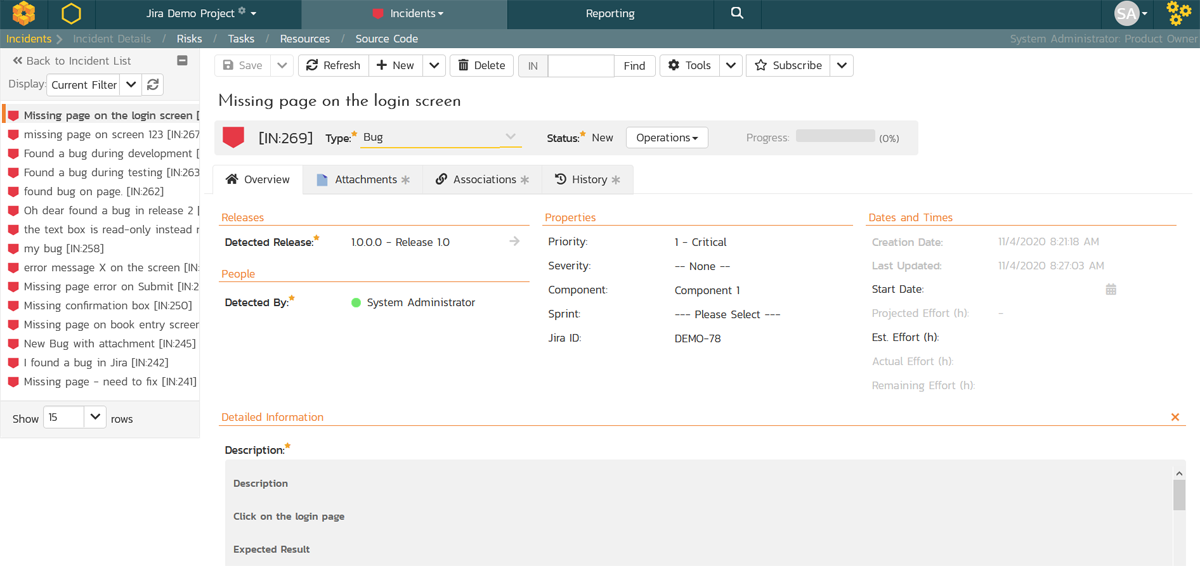Click the orange Spira home logo
Screen dimensions: 1200x566
[x=24, y=14]
